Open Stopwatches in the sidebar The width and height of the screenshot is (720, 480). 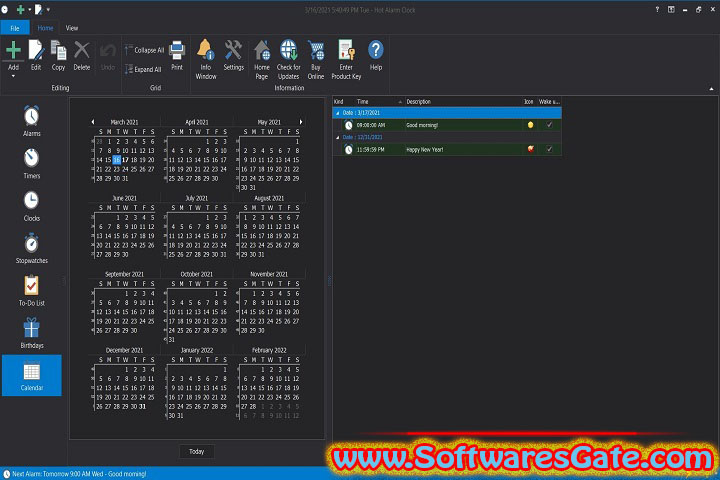pyautogui.click(x=31, y=248)
